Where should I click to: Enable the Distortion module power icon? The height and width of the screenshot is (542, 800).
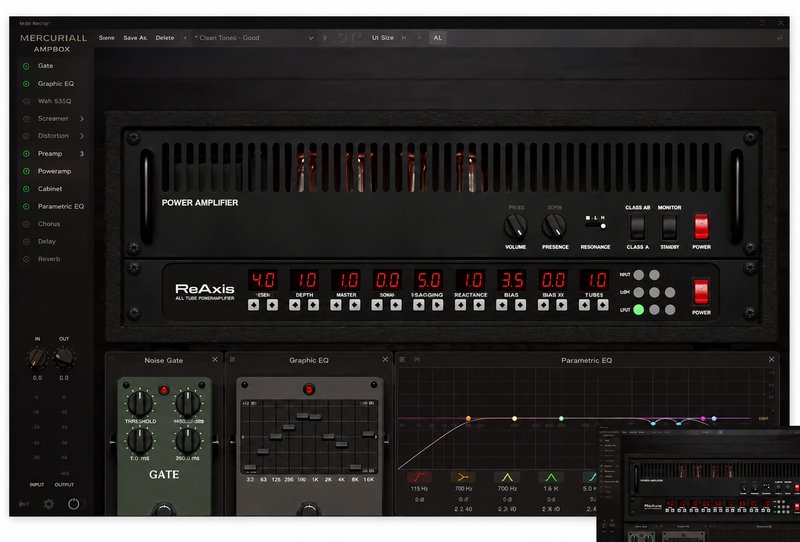[26, 136]
